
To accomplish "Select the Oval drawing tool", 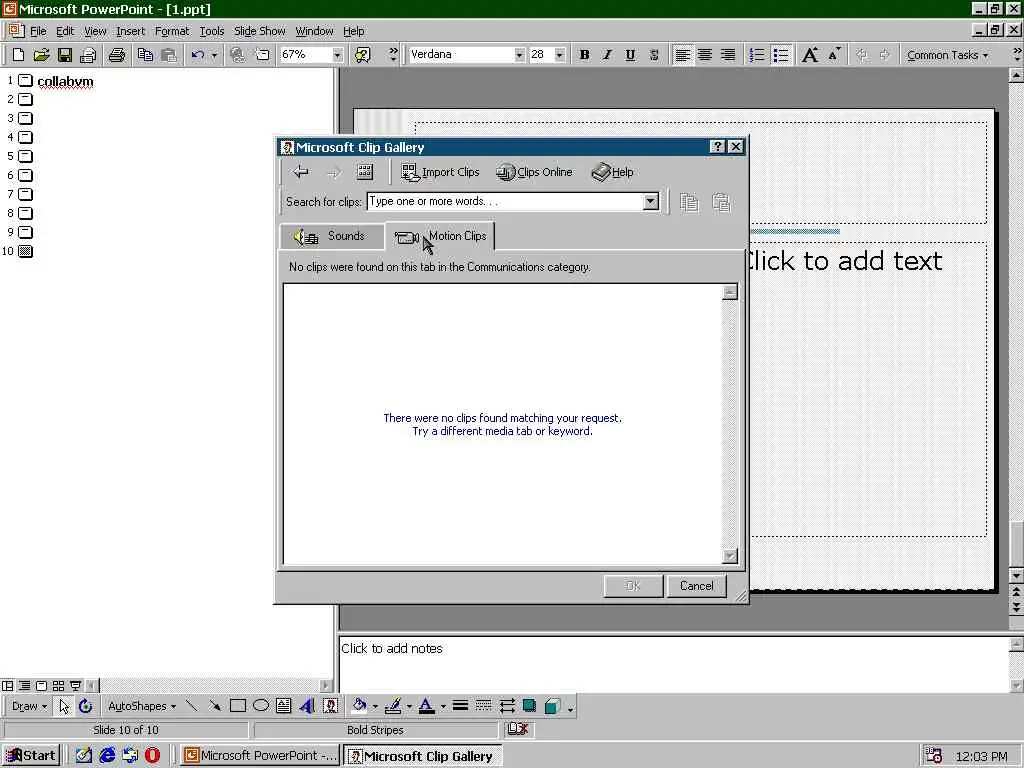I will coord(261,706).
